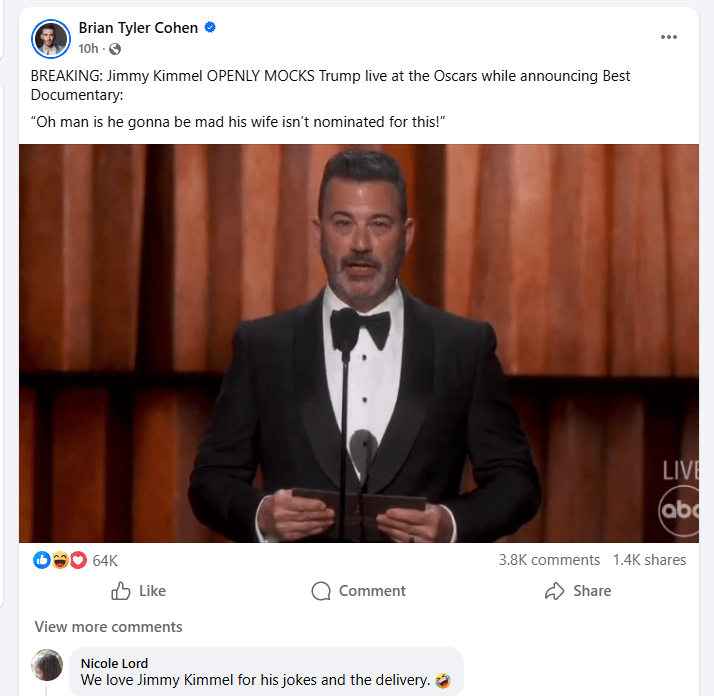Open Nicole Lord's profile name link
Screen dimensions: 714x696
(x=116, y=661)
